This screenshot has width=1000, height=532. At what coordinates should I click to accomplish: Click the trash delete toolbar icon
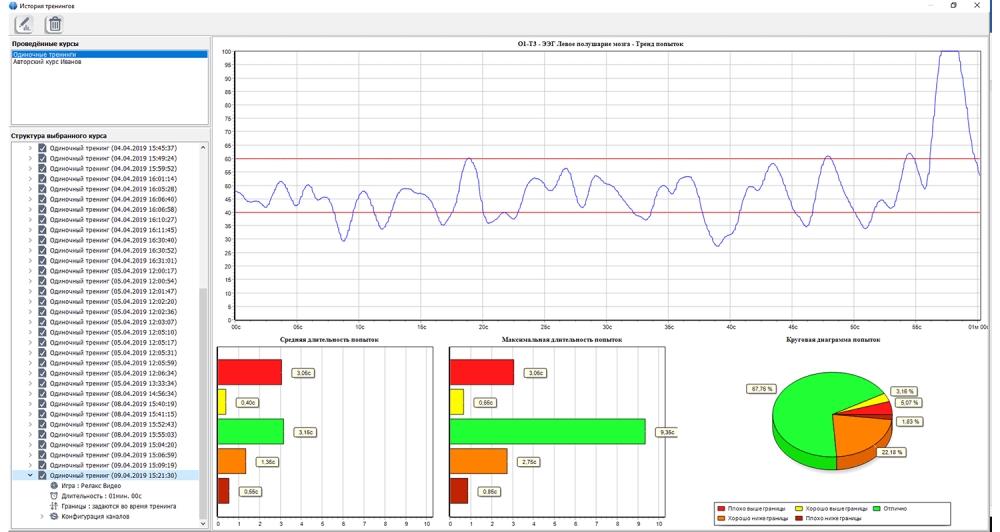54,24
